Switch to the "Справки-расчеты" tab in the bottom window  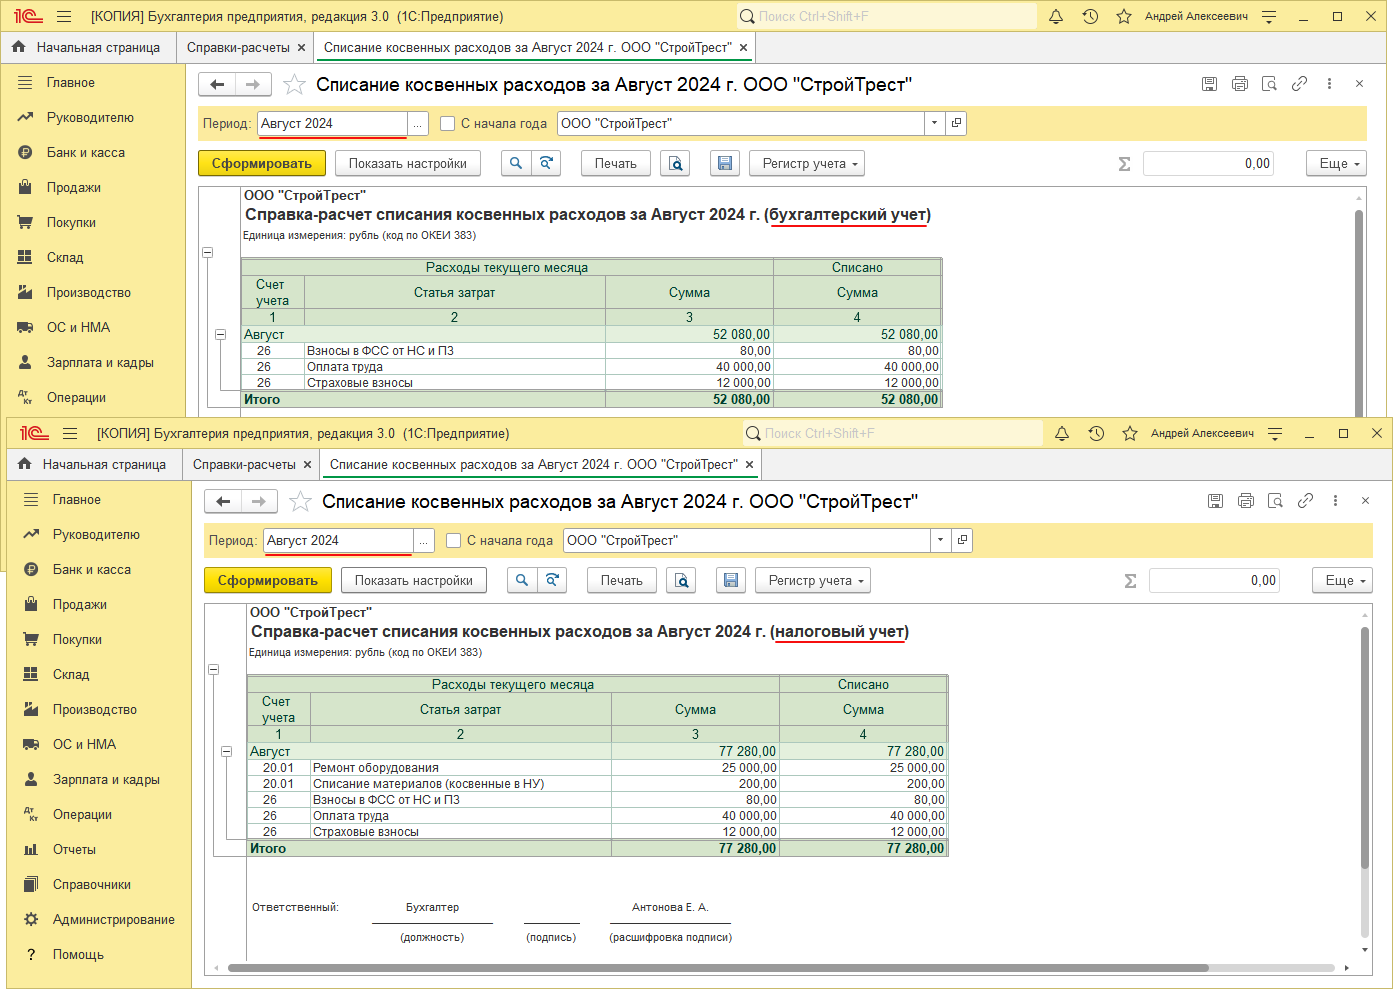tap(244, 465)
